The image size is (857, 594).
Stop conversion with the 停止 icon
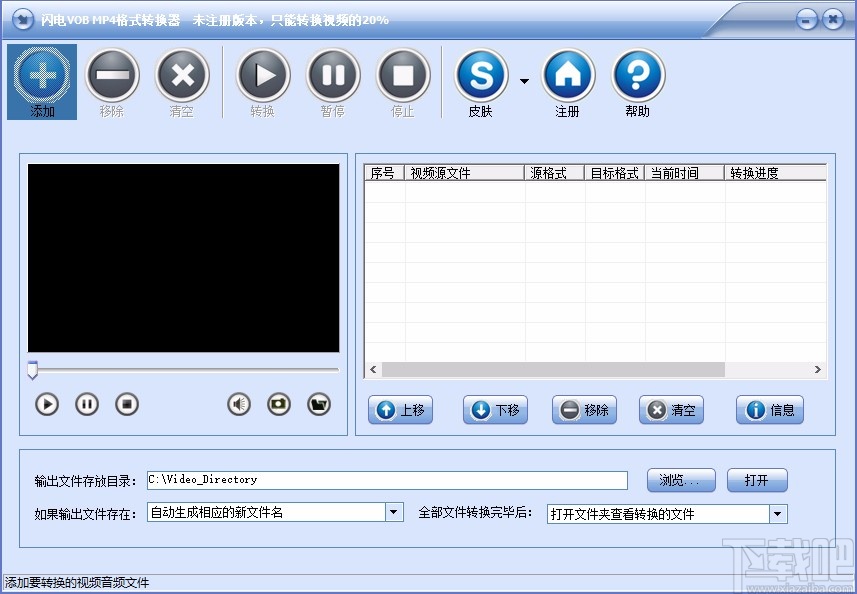click(x=403, y=80)
